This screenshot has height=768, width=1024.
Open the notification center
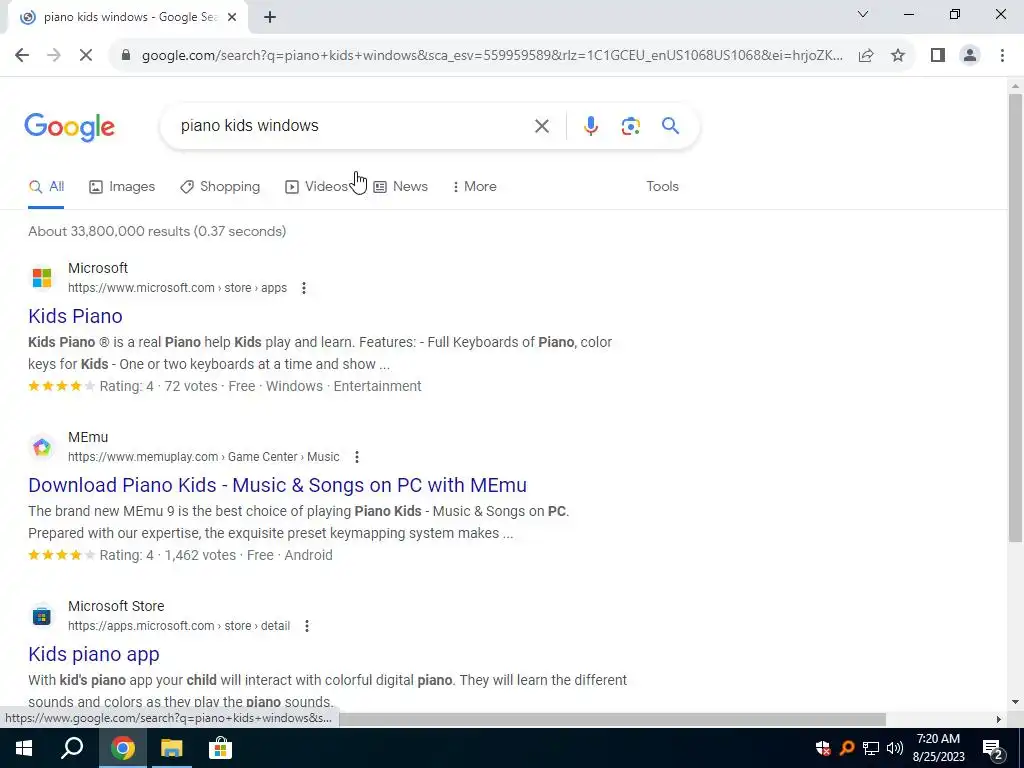pyautogui.click(x=993, y=749)
